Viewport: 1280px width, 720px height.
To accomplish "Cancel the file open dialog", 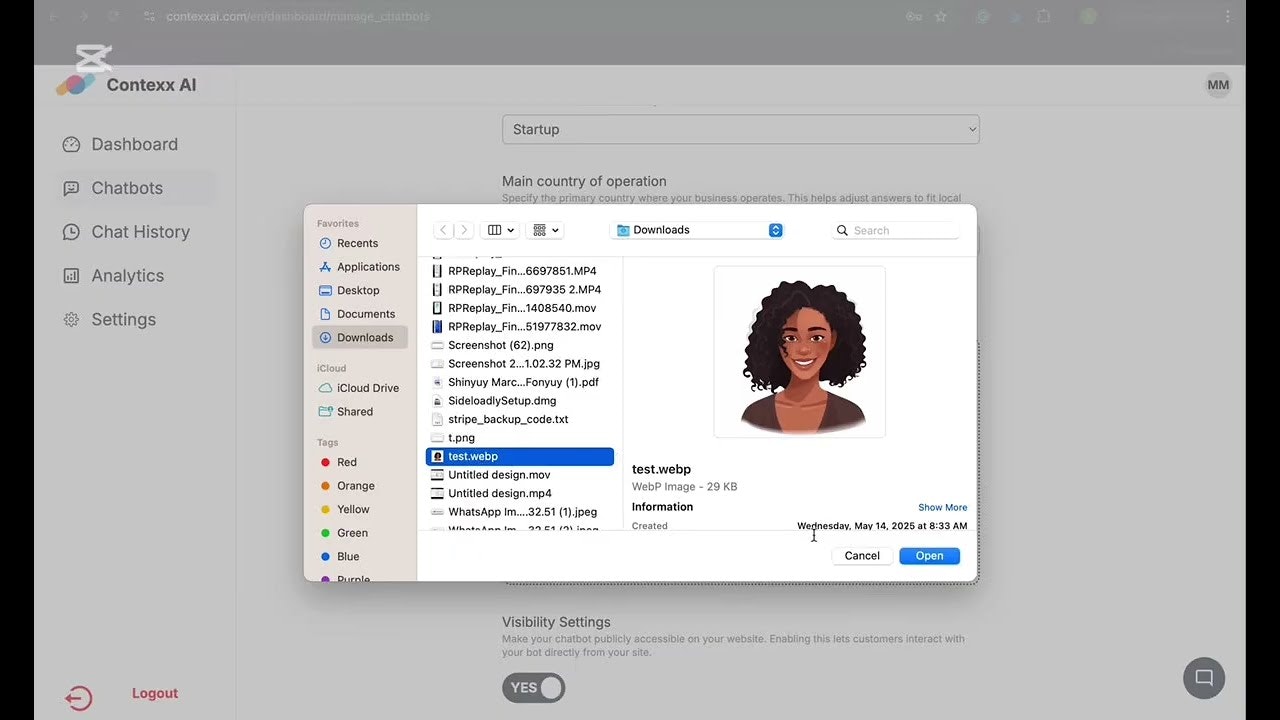I will pyautogui.click(x=862, y=556).
